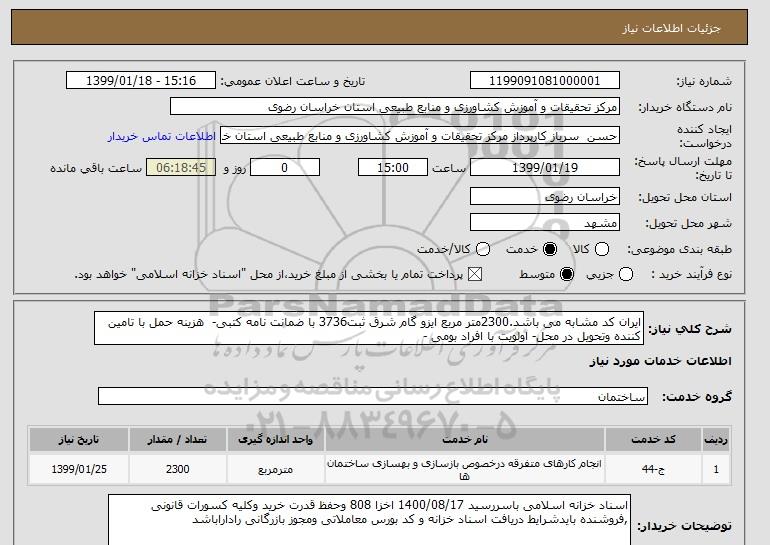Screen dimensions: 770x545
Task: Click the service code cell ج-44
Action: pos(653,469)
